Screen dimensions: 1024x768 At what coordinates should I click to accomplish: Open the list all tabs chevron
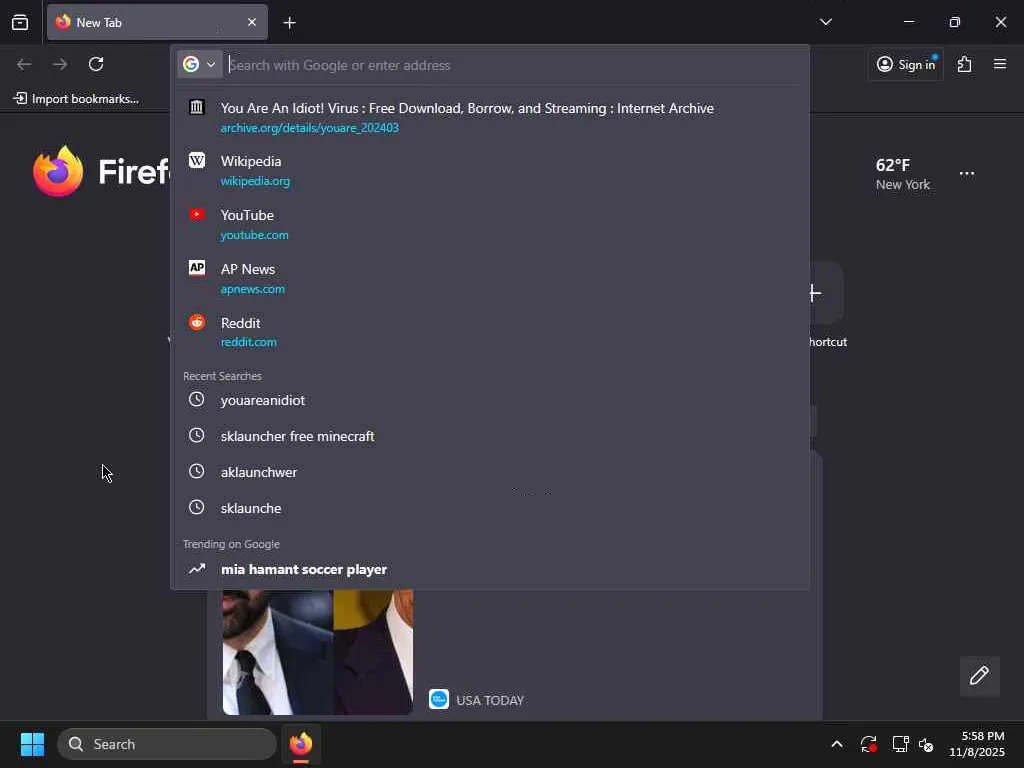(x=825, y=22)
